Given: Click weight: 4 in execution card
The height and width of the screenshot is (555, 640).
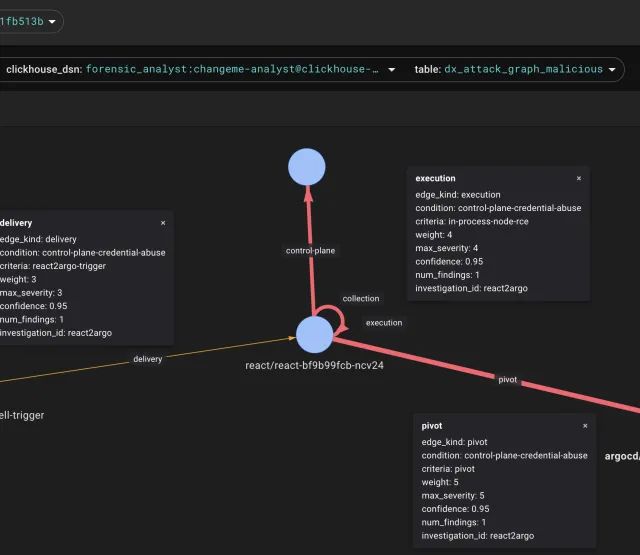Looking at the screenshot, I should [x=433, y=235].
